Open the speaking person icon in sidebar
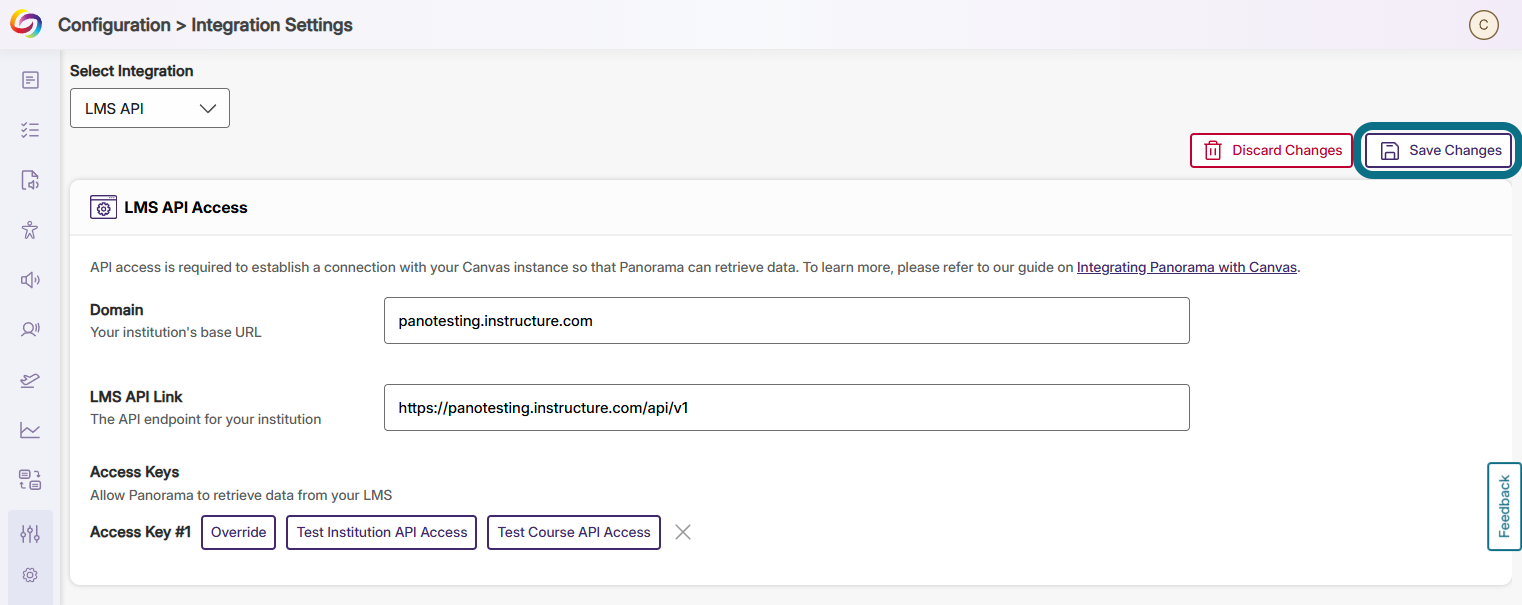The image size is (1522, 605). tap(30, 329)
